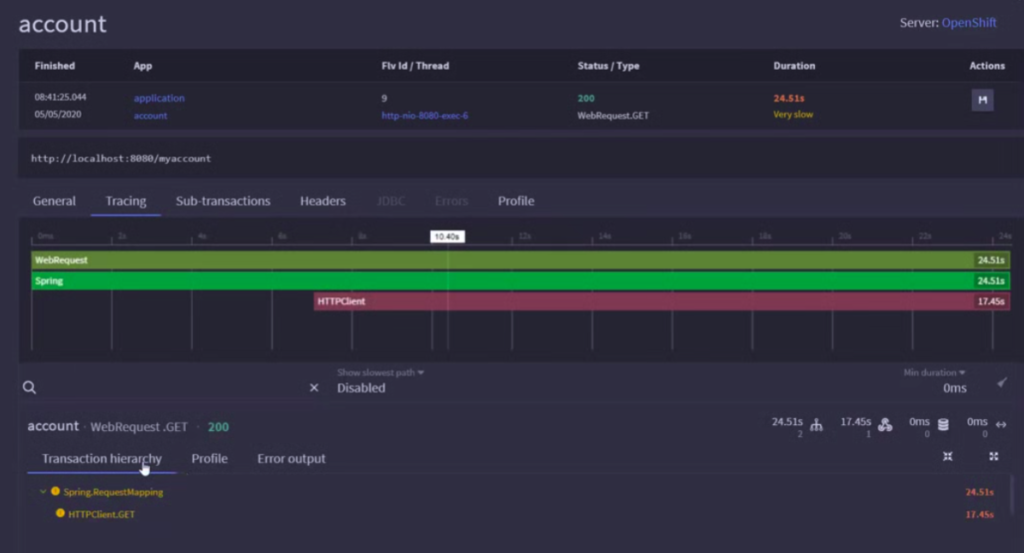Click the 10.40s timeline marker
The width and height of the screenshot is (1024, 553).
click(447, 236)
